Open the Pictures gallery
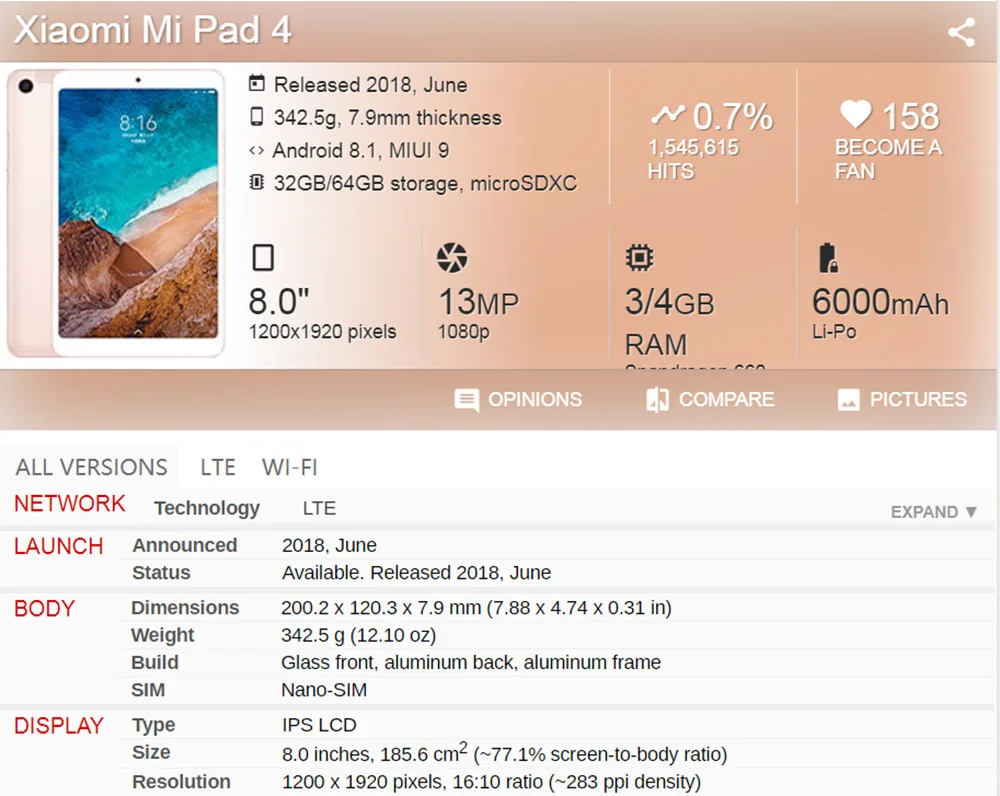The image size is (1000, 796). pyautogui.click(x=902, y=400)
